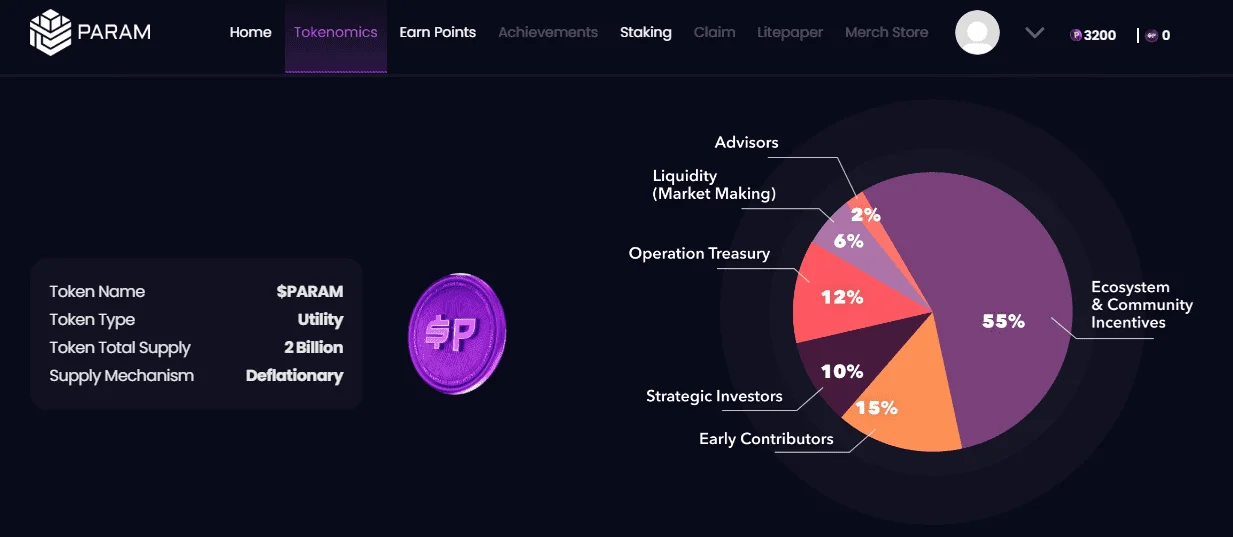Open the Achievements link

point(548,32)
